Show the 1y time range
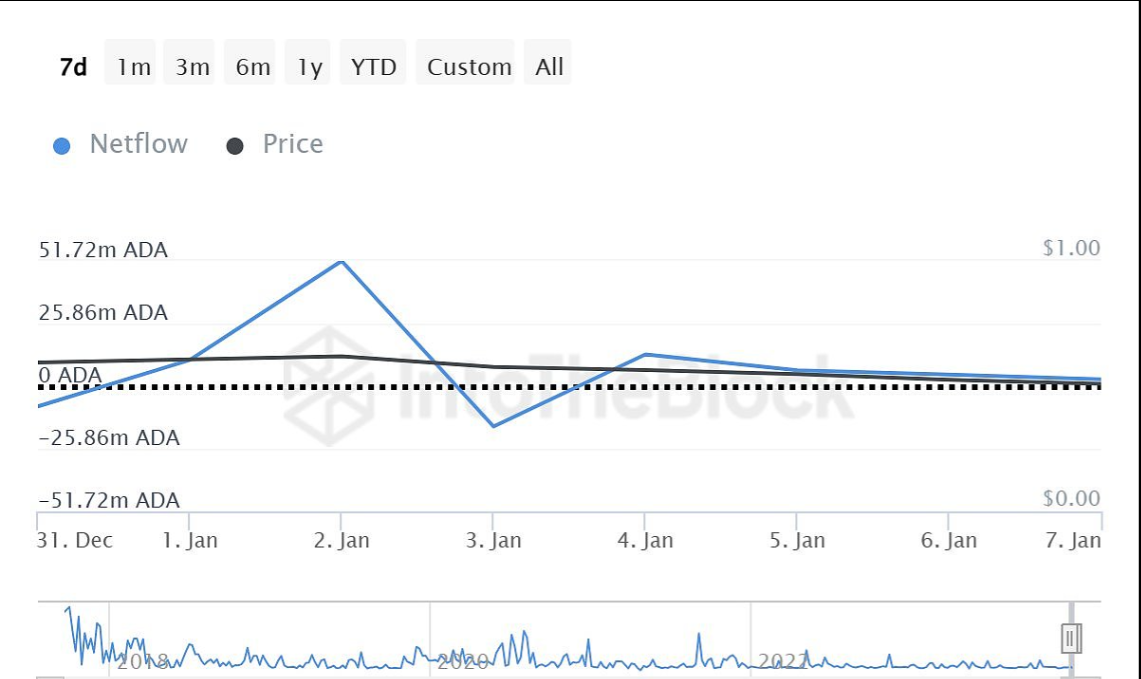The height and width of the screenshot is (679, 1141). tap(310, 67)
